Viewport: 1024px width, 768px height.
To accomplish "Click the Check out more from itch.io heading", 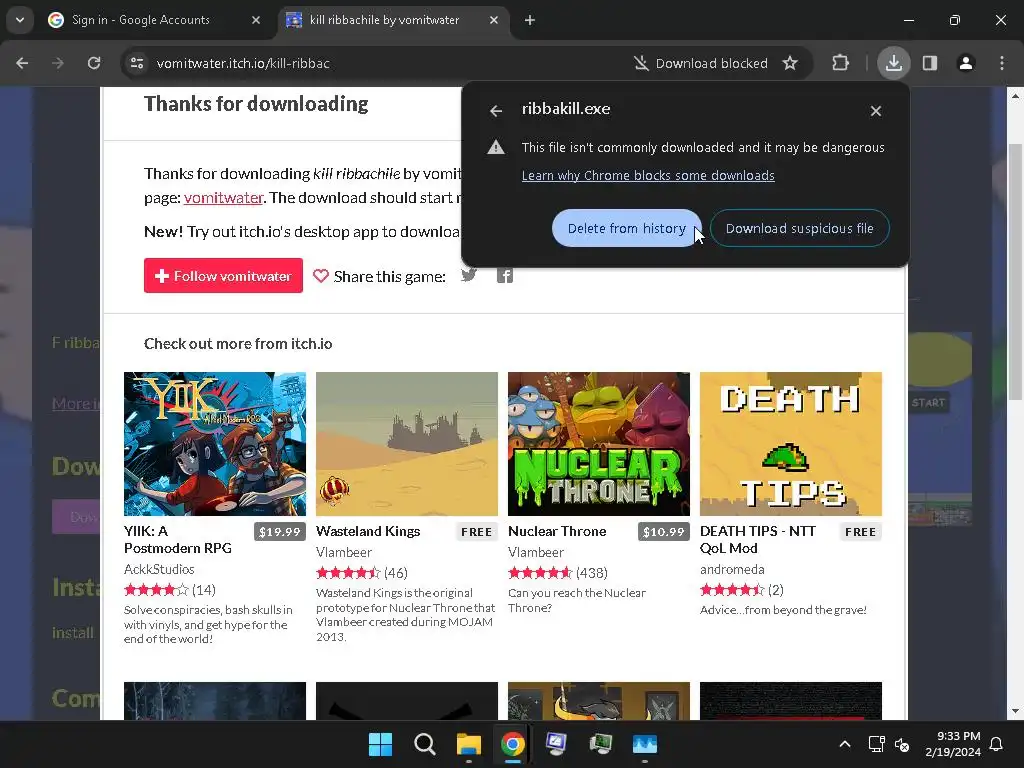I will [238, 344].
